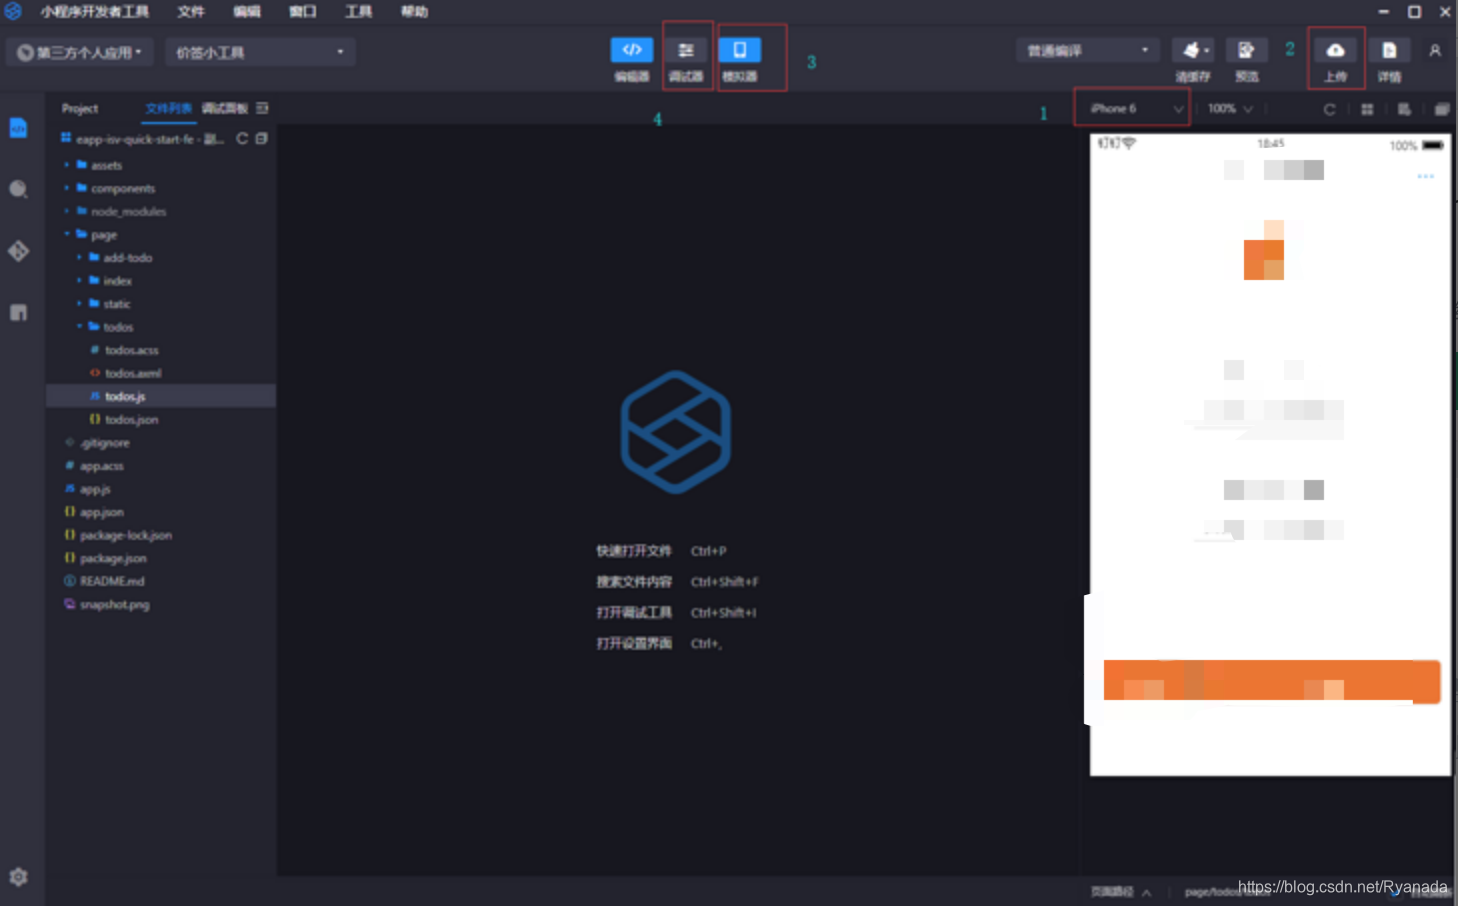Viewport: 1458px width, 906px height.
Task: Open app.acss file
Action: point(101,466)
